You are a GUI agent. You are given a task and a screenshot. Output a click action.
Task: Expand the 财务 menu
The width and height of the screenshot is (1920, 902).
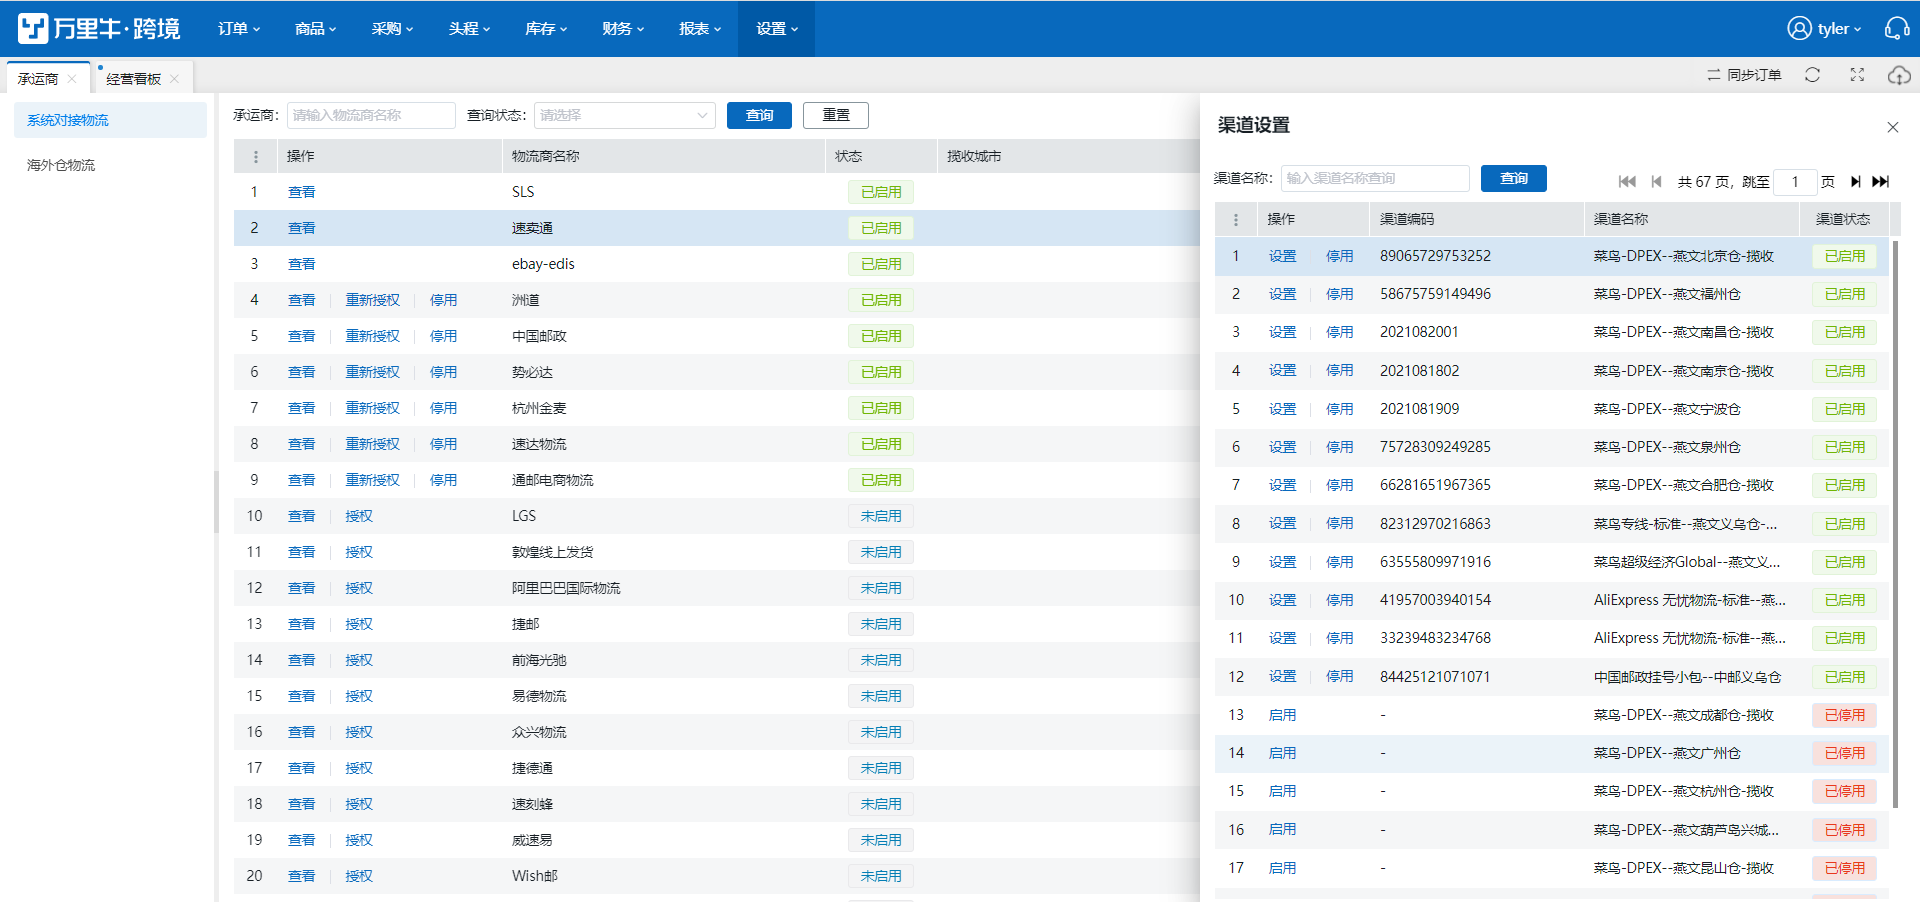tap(623, 28)
